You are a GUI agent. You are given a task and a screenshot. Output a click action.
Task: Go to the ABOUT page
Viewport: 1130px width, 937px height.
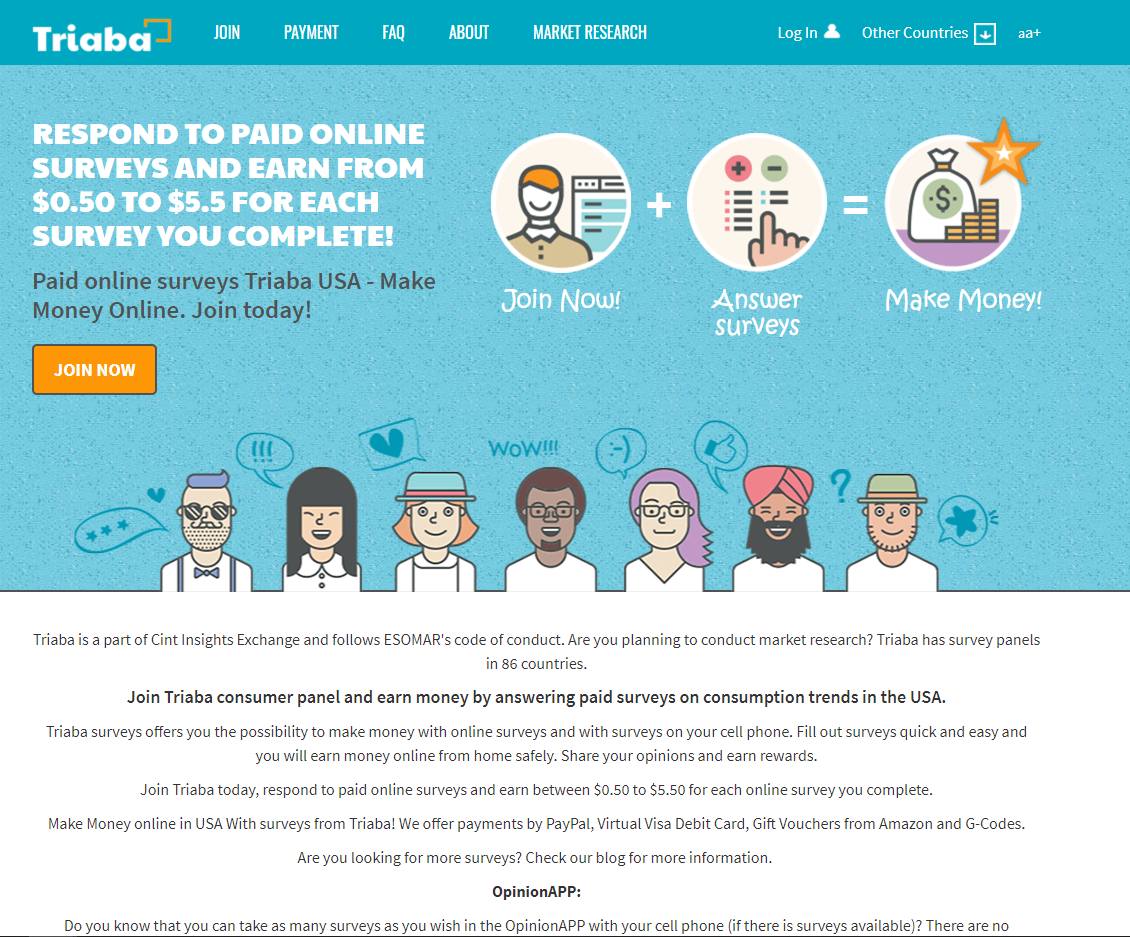(469, 32)
